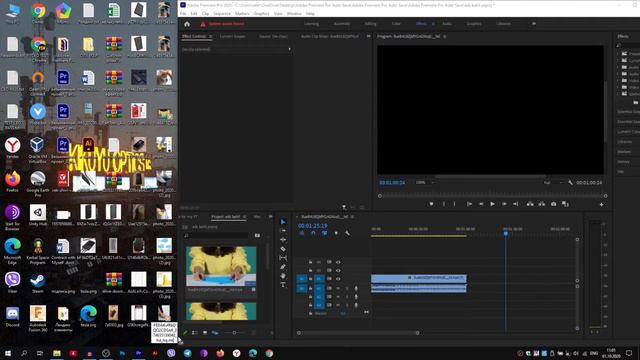Switch to the Audio workspace
Image resolution: width=640 pixels, height=360 pixels.
[447, 24]
